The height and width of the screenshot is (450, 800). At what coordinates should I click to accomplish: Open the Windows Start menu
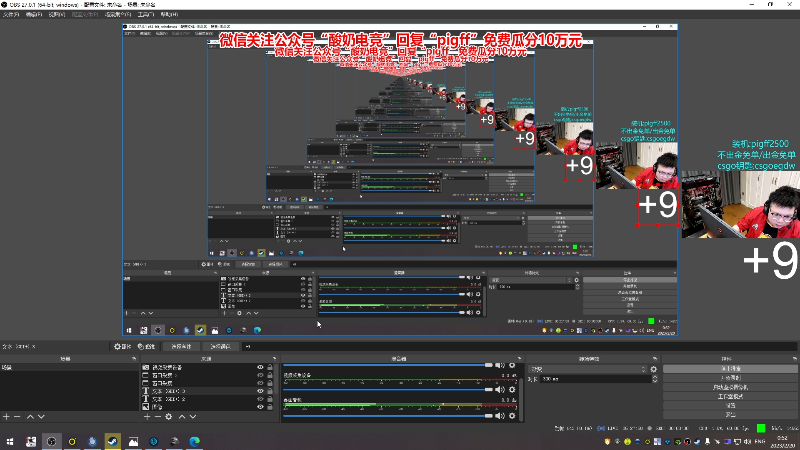tap(10, 441)
